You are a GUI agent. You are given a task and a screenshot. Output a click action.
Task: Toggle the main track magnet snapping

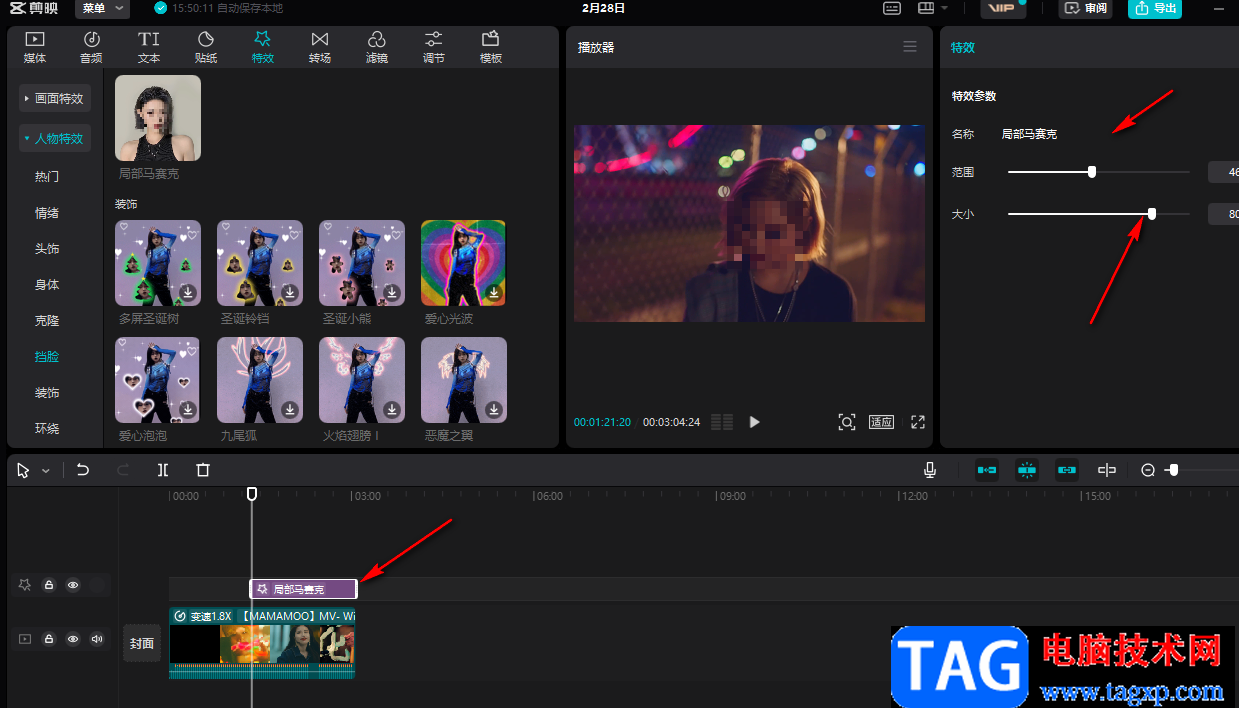987,470
